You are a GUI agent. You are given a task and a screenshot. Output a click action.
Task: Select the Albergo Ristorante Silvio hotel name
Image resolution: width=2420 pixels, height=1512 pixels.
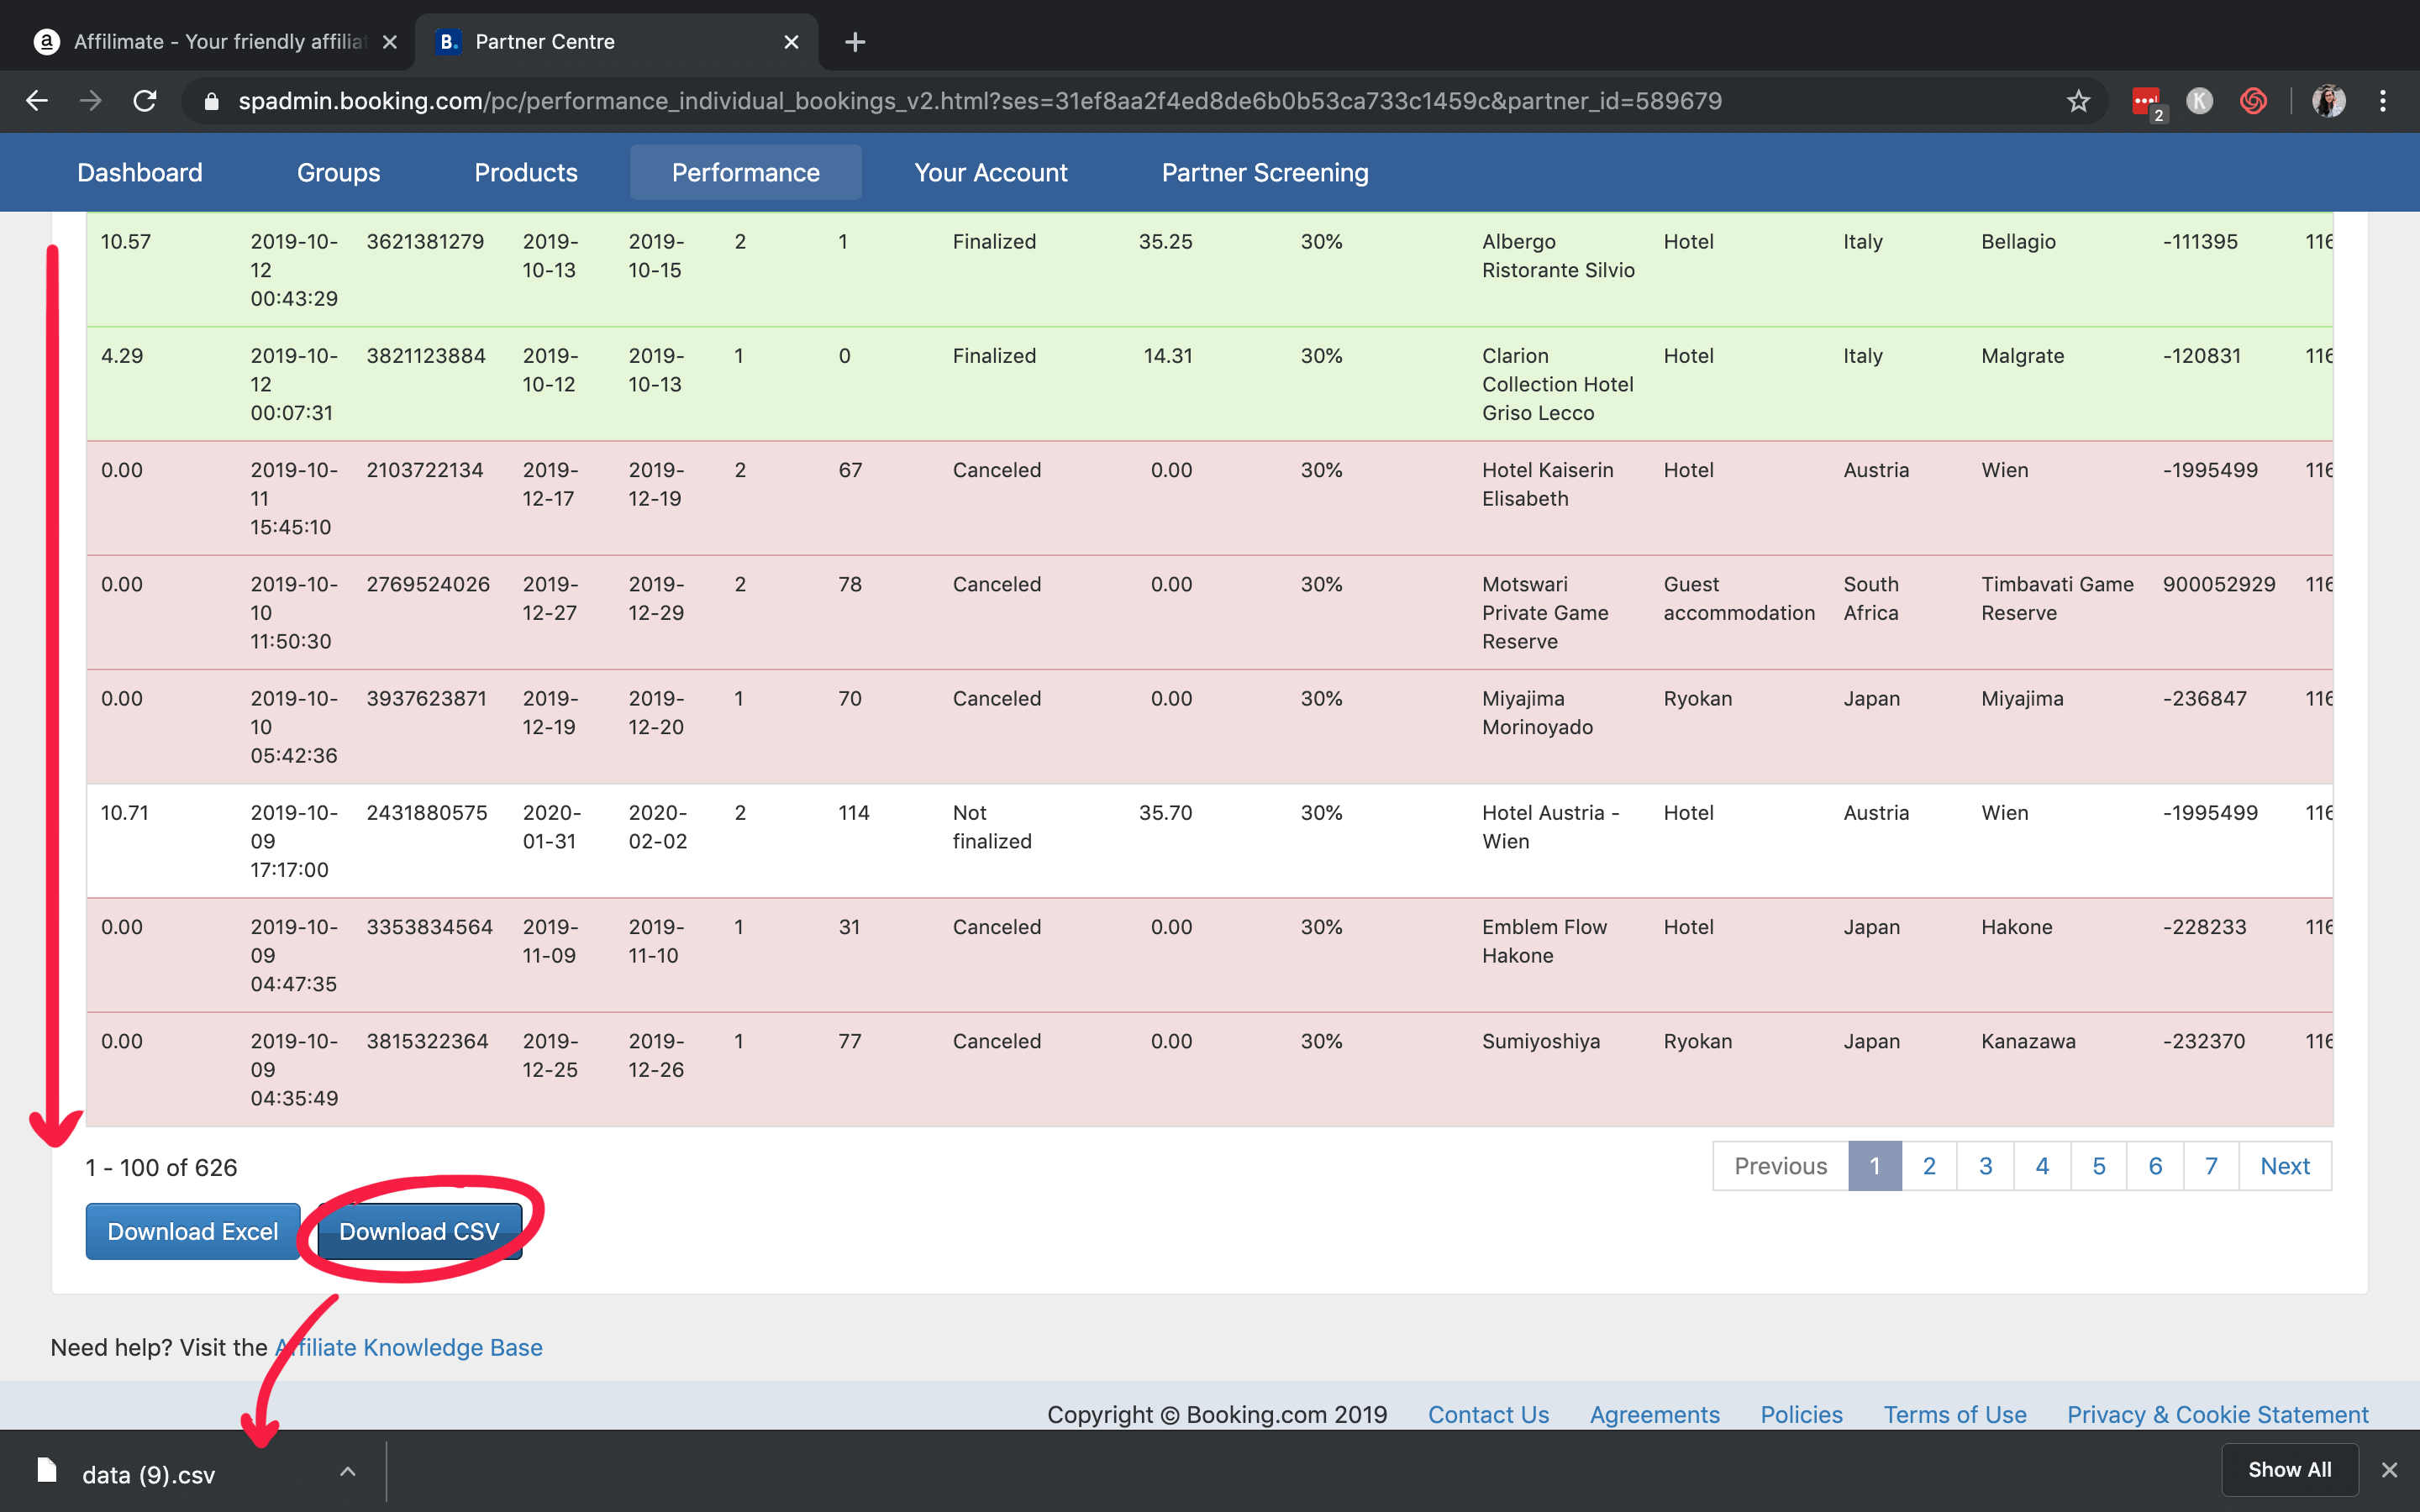pyautogui.click(x=1558, y=256)
